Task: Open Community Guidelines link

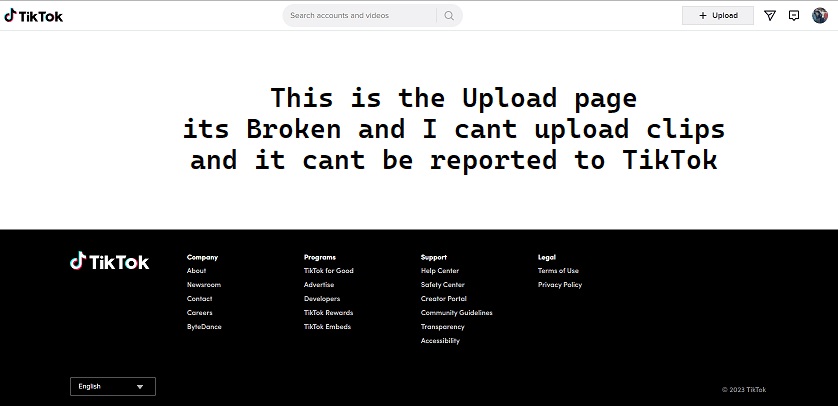Action: tap(456, 313)
